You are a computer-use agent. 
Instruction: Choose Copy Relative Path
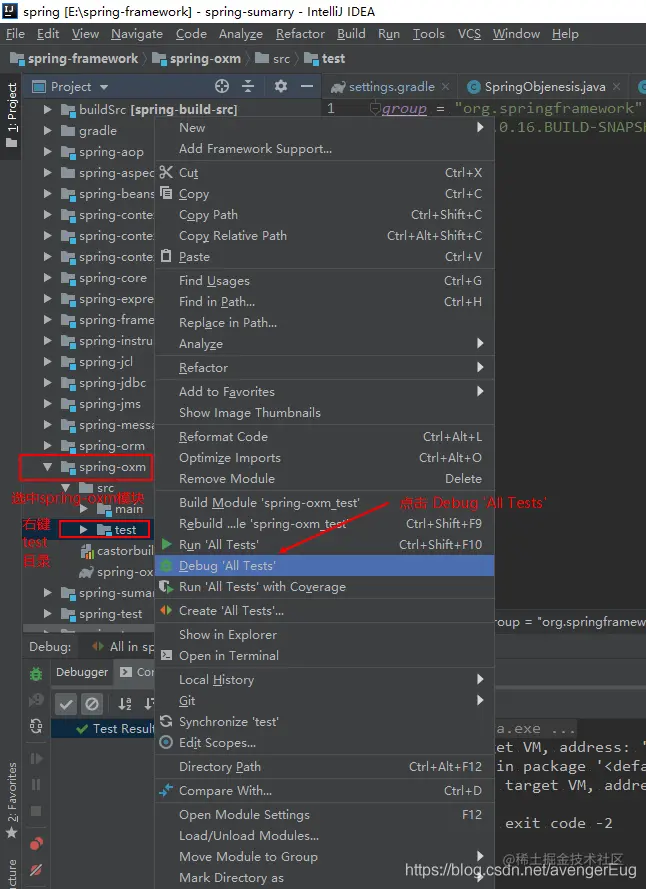[324, 236]
